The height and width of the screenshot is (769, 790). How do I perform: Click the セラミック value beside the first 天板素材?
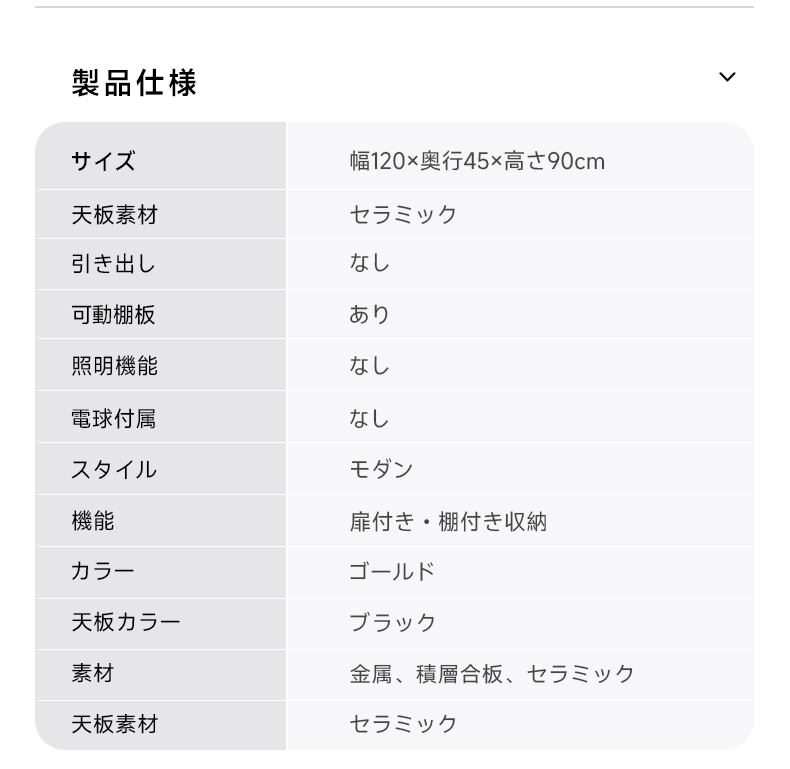tap(403, 215)
